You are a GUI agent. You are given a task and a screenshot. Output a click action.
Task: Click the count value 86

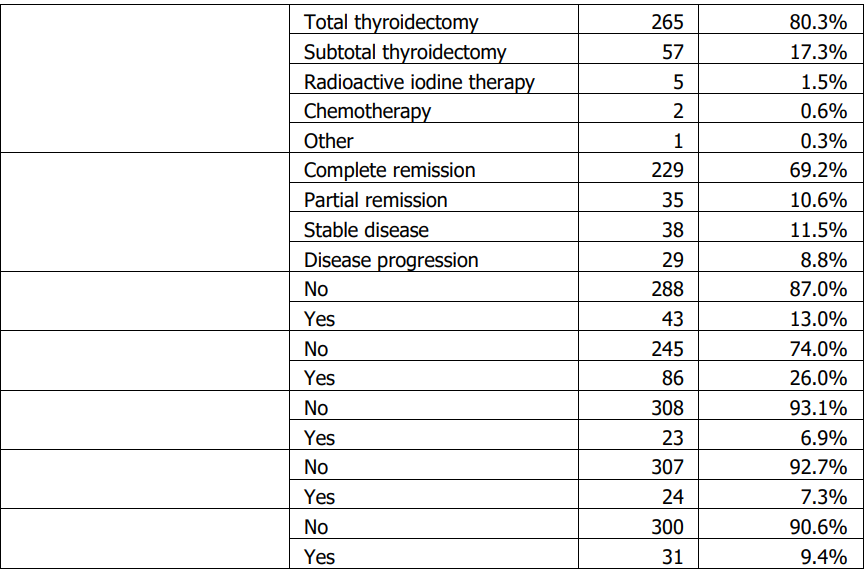click(x=672, y=379)
